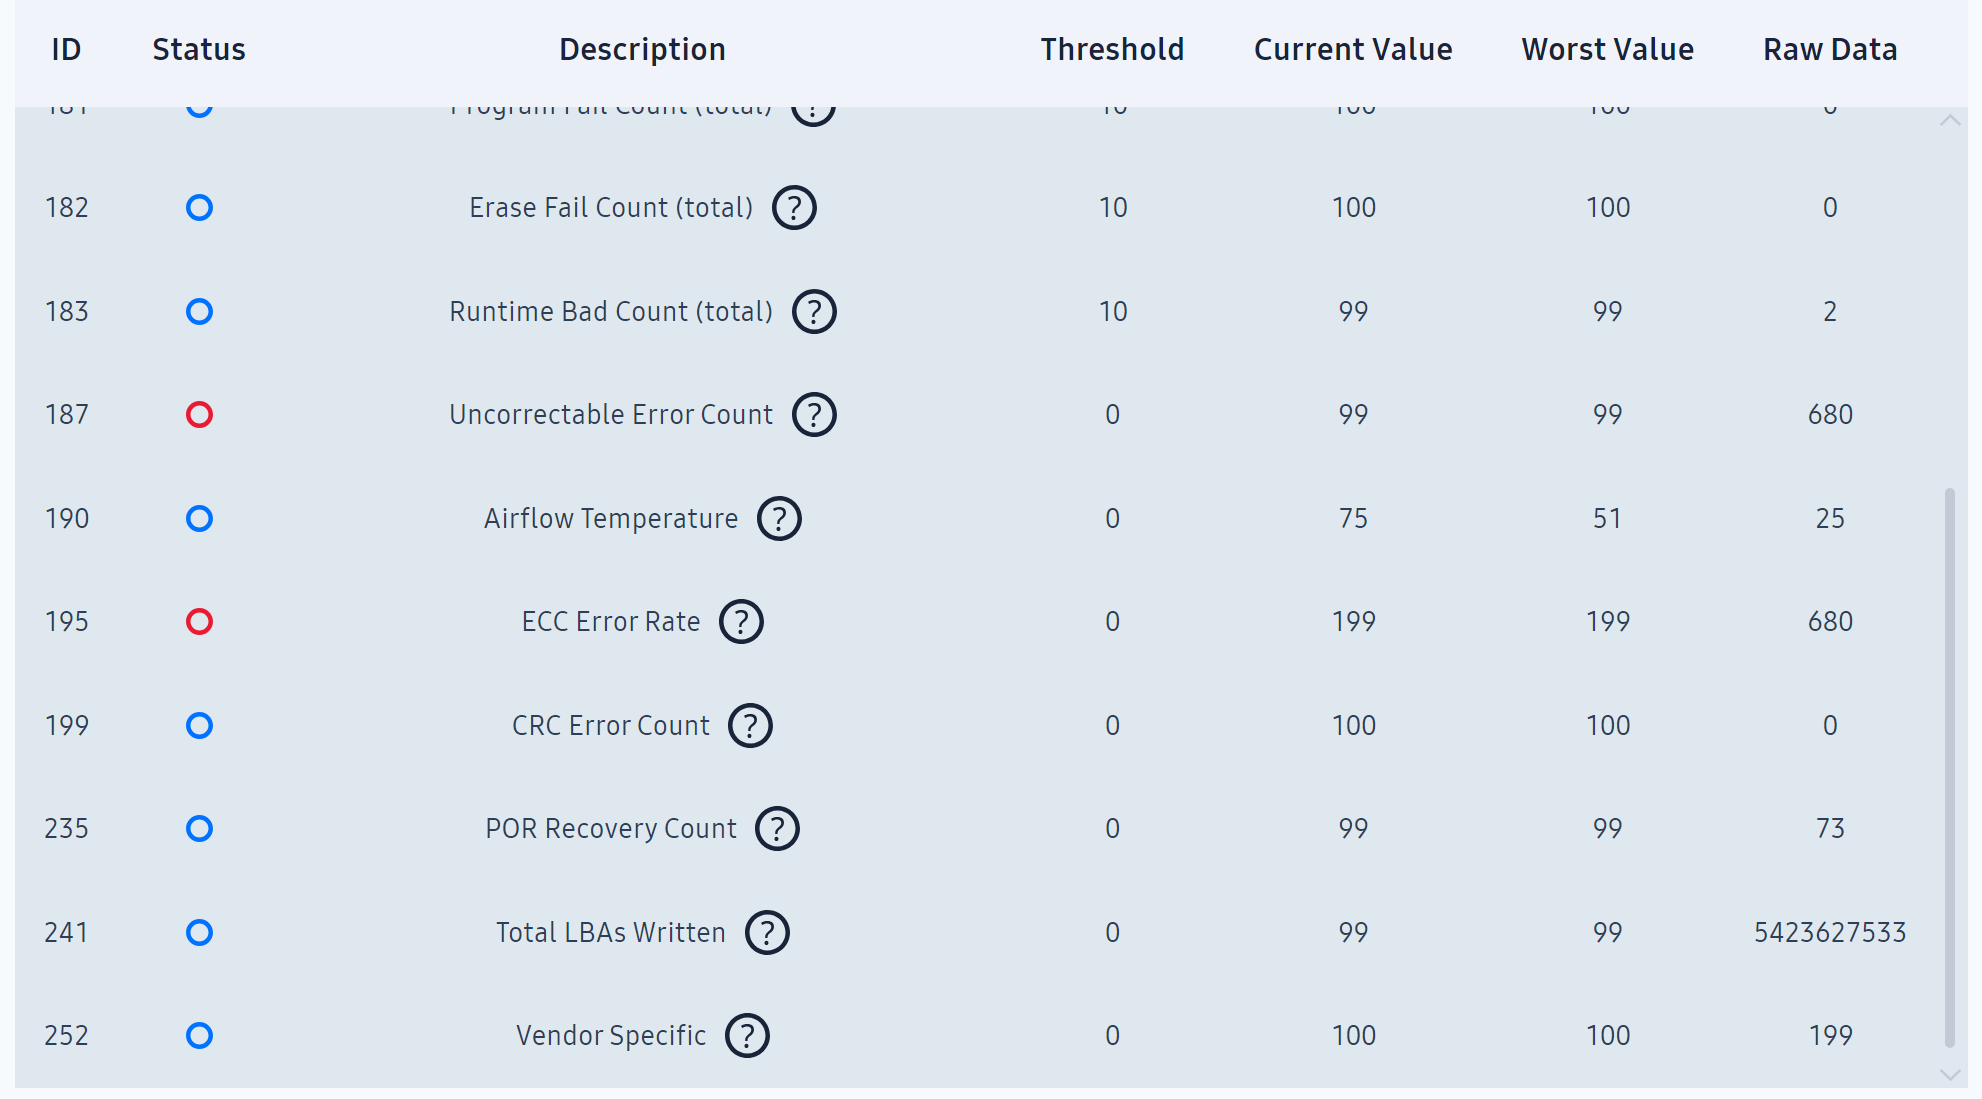Click the Current Value column header
1982x1099 pixels.
pyautogui.click(x=1353, y=49)
